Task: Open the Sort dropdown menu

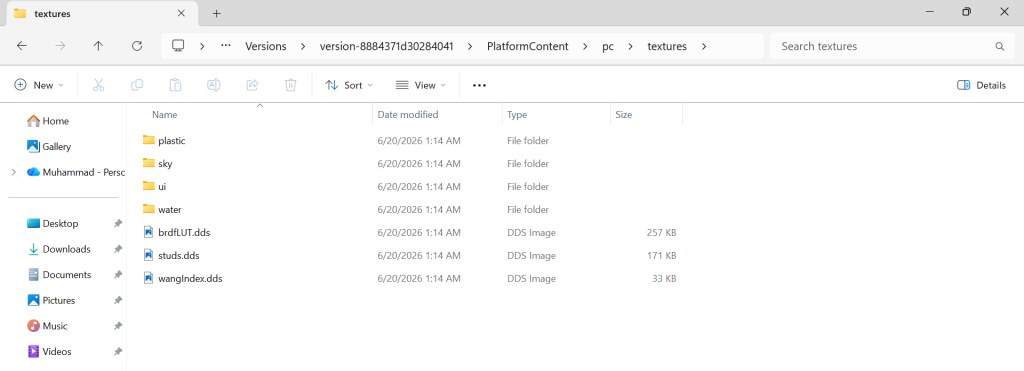Action: coord(349,85)
